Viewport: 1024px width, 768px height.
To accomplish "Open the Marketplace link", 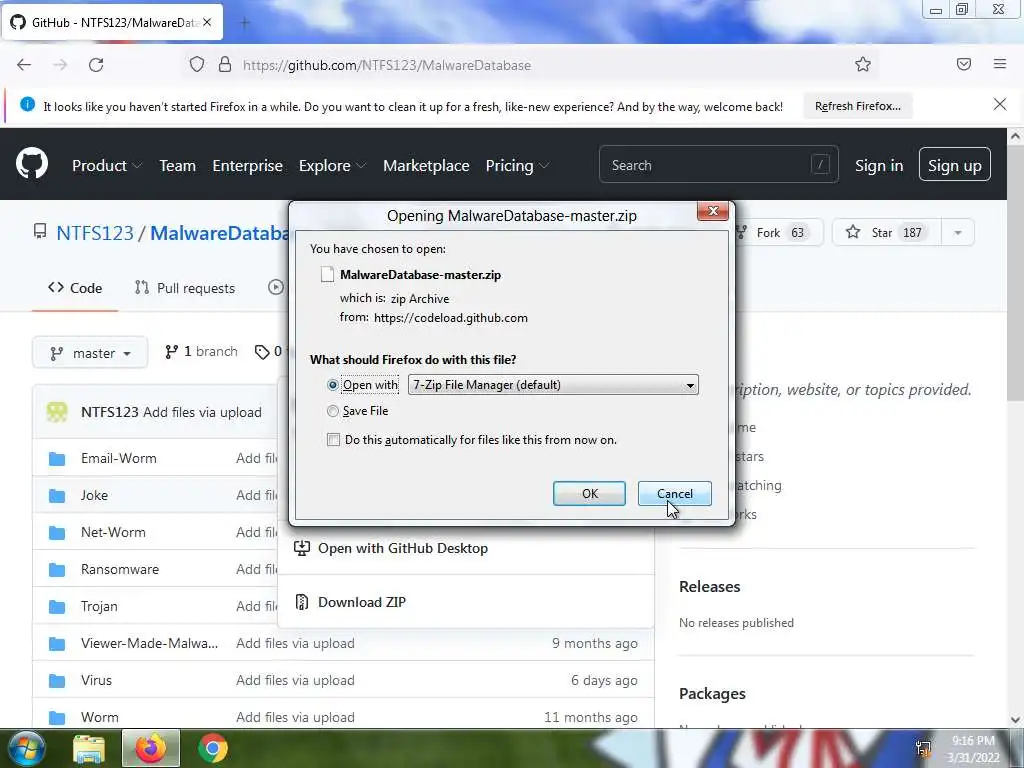I will pyautogui.click(x=426, y=165).
